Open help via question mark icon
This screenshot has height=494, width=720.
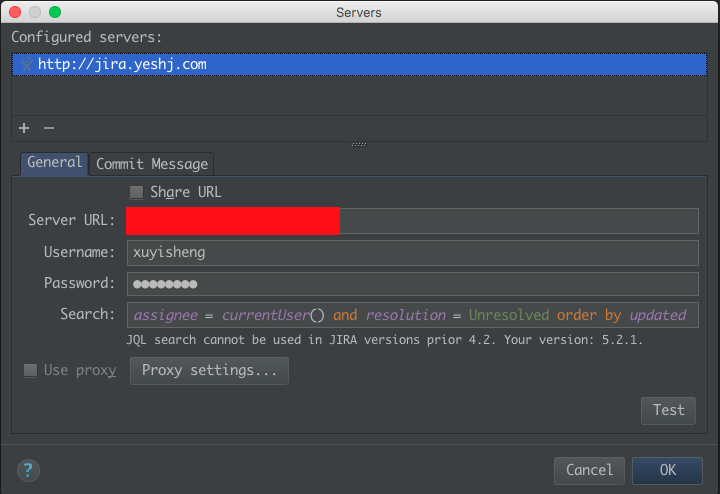(28, 470)
